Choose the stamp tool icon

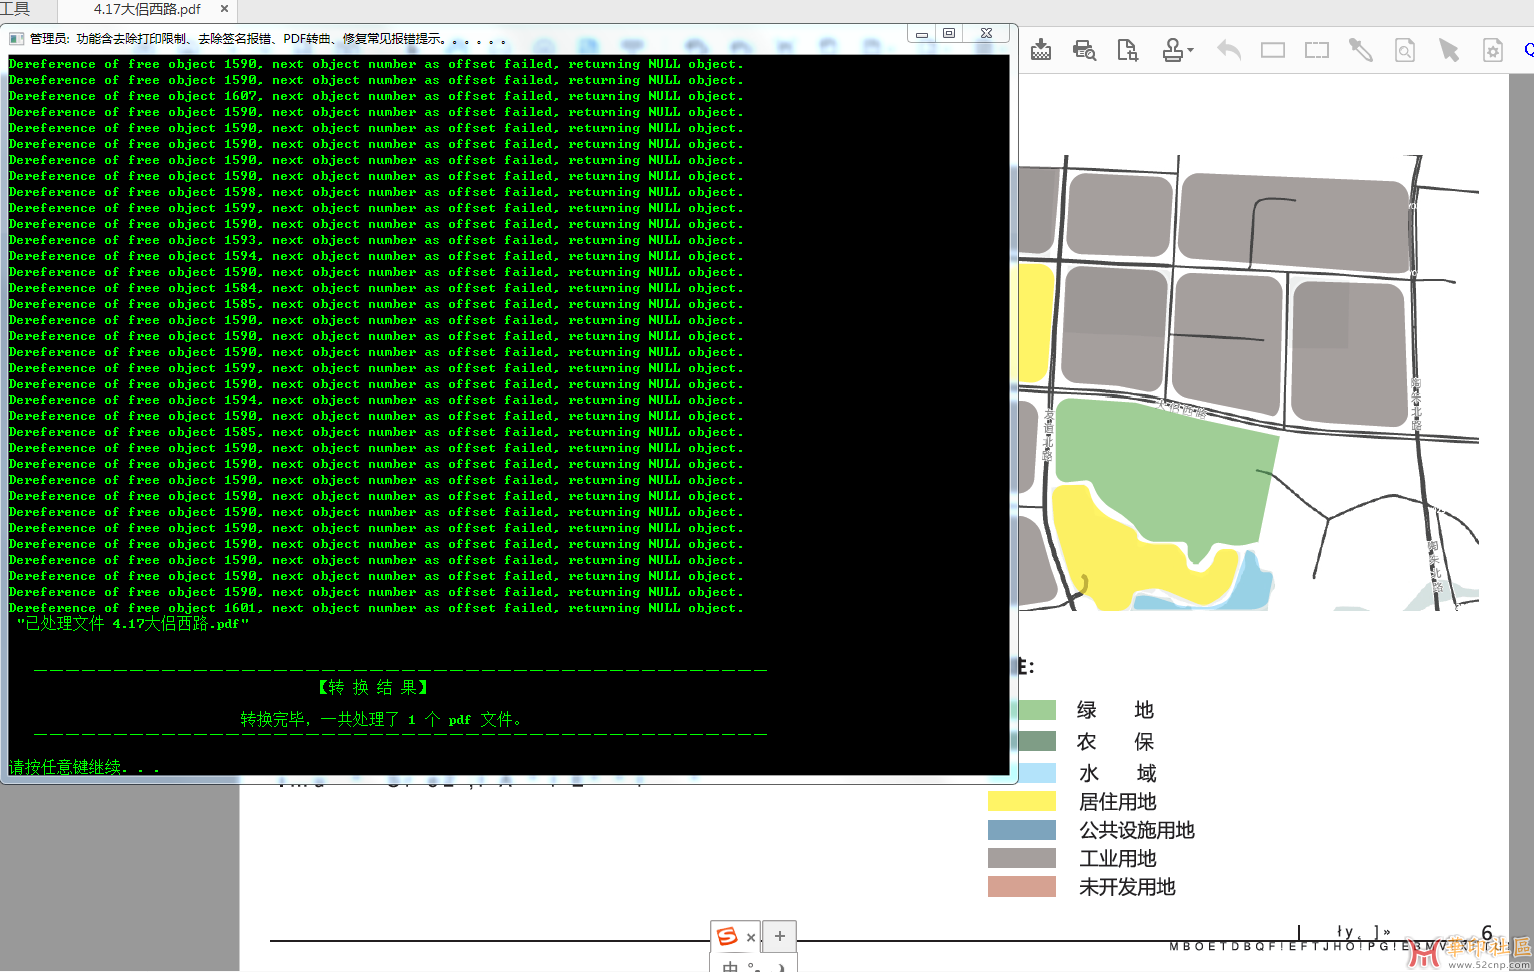1172,50
